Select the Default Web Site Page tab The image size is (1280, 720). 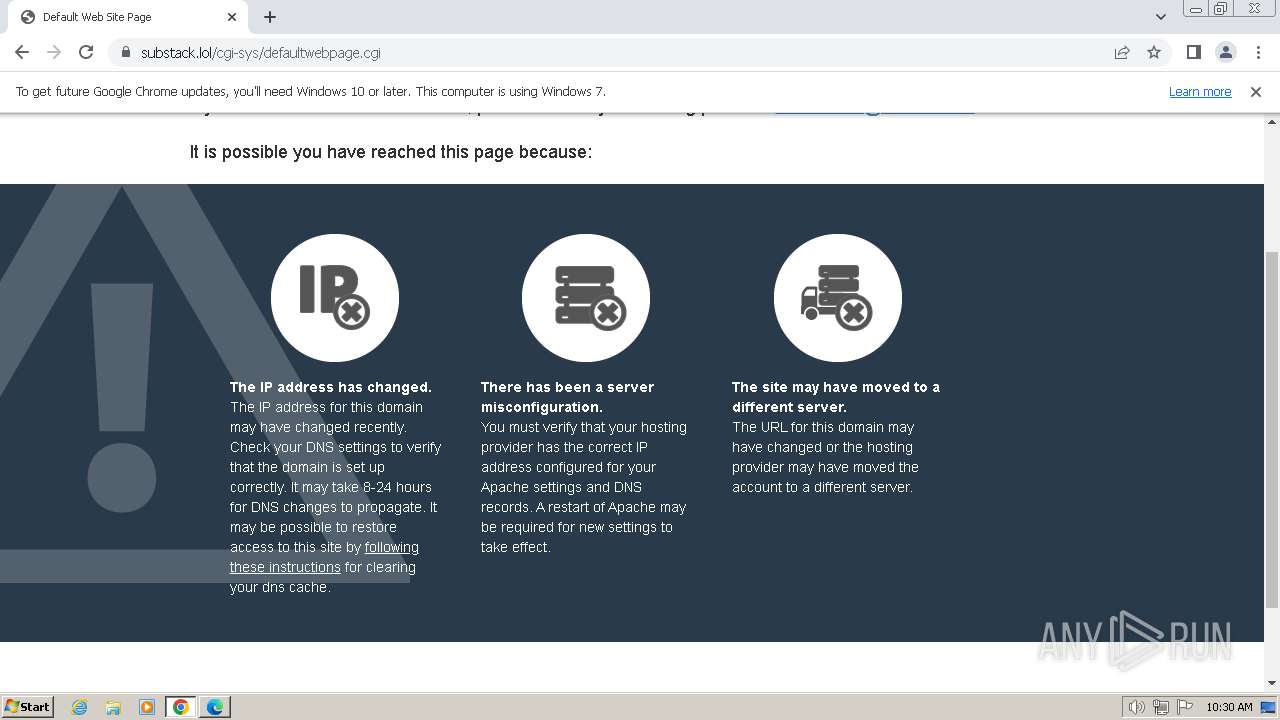(x=127, y=17)
